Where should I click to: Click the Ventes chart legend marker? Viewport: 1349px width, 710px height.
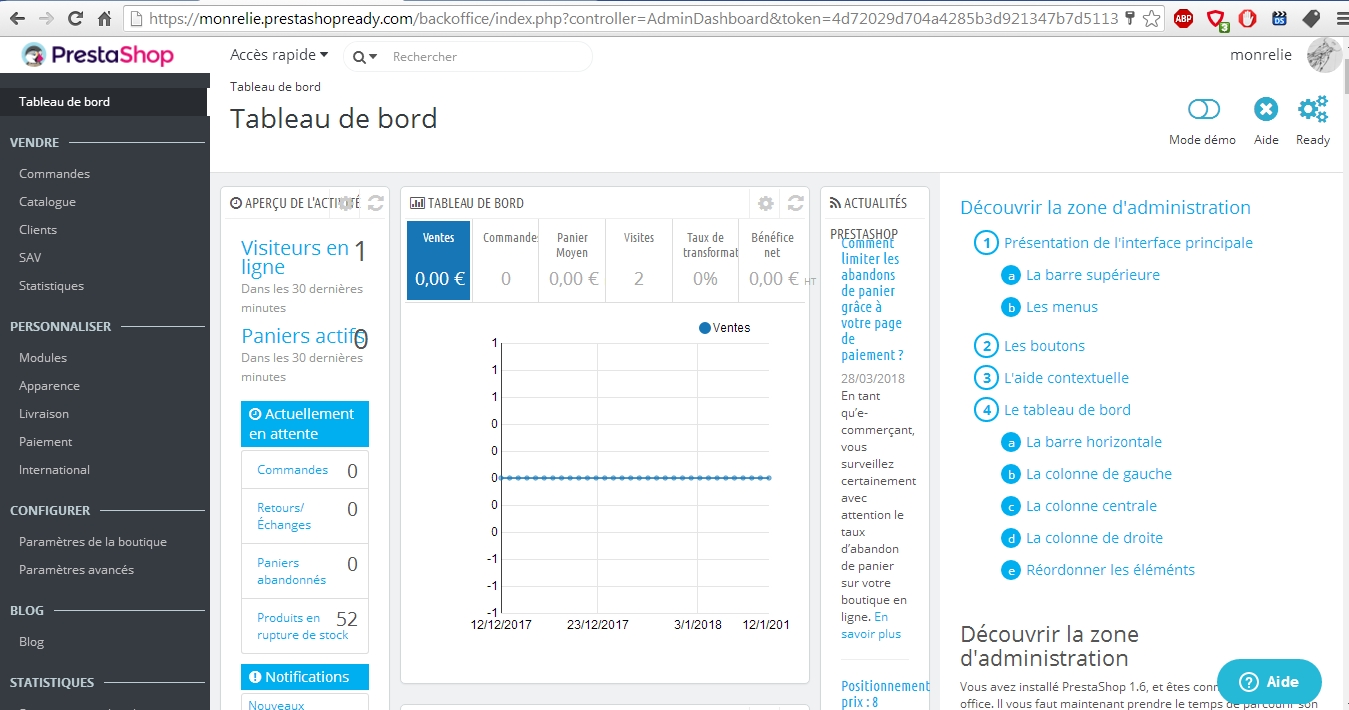point(705,328)
